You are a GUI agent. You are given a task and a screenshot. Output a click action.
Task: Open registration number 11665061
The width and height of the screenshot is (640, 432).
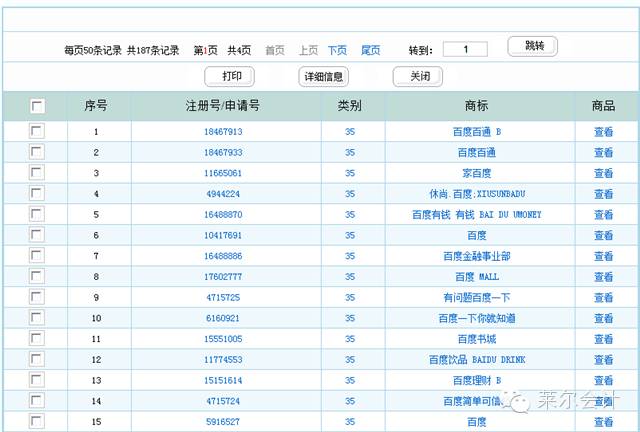(223, 173)
